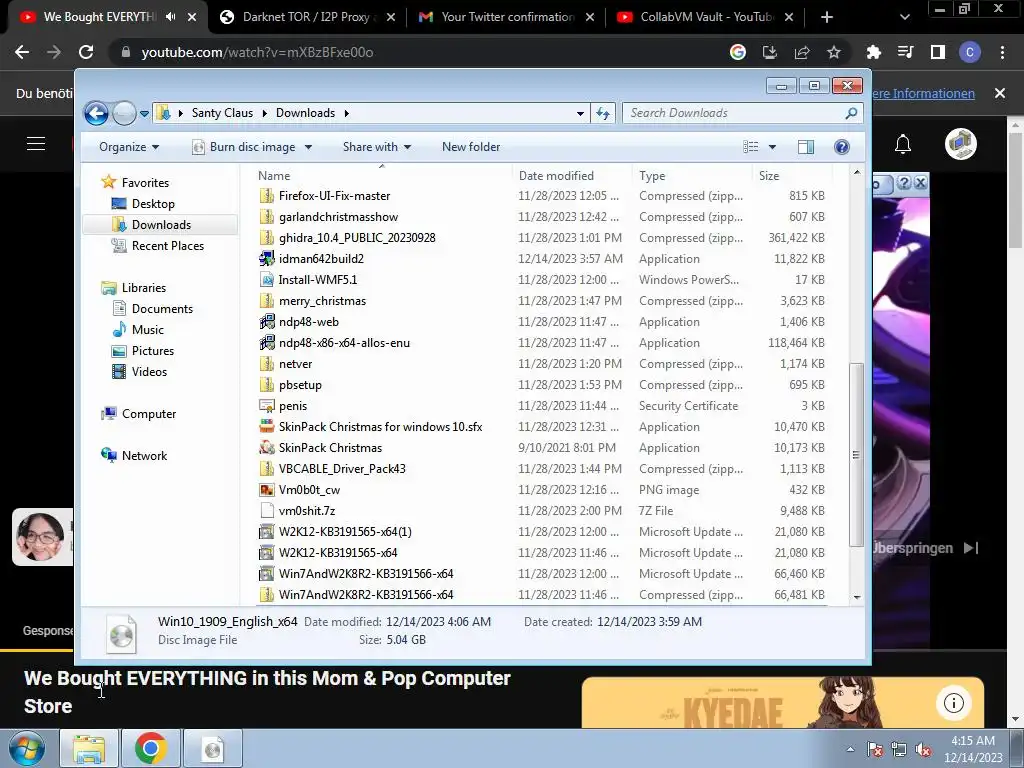Refresh the Downloads folder view
1024x768 pixels.
(x=603, y=114)
